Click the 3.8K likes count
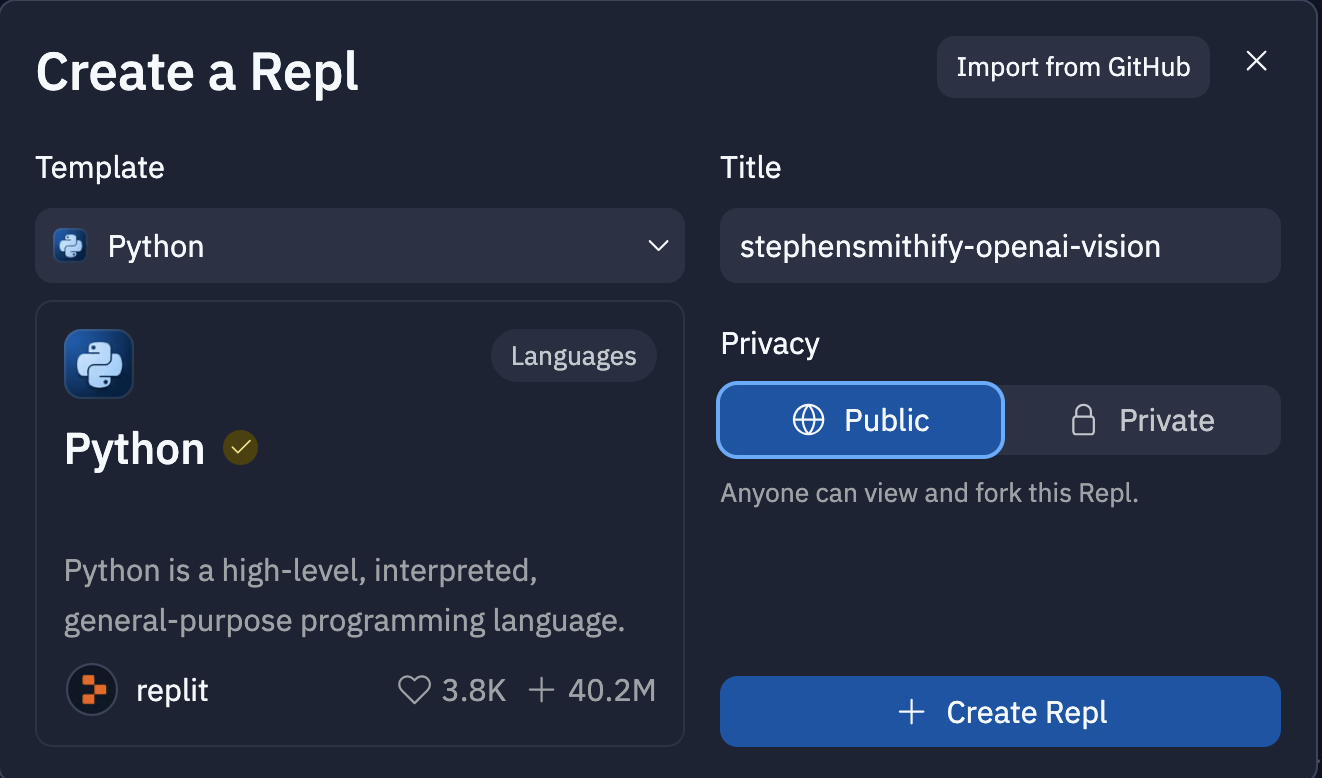Viewport: 1322px width, 778px height. [x=474, y=690]
